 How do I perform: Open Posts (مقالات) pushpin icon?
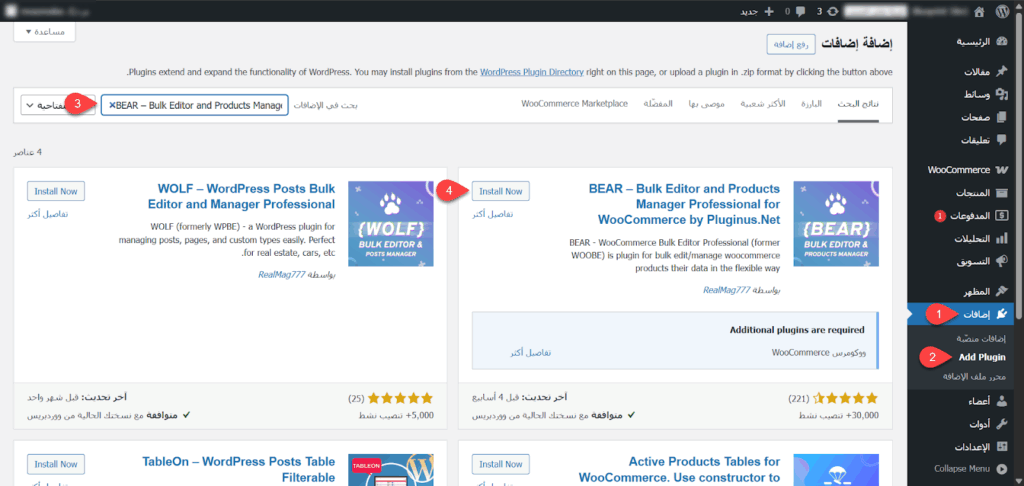click(1002, 71)
